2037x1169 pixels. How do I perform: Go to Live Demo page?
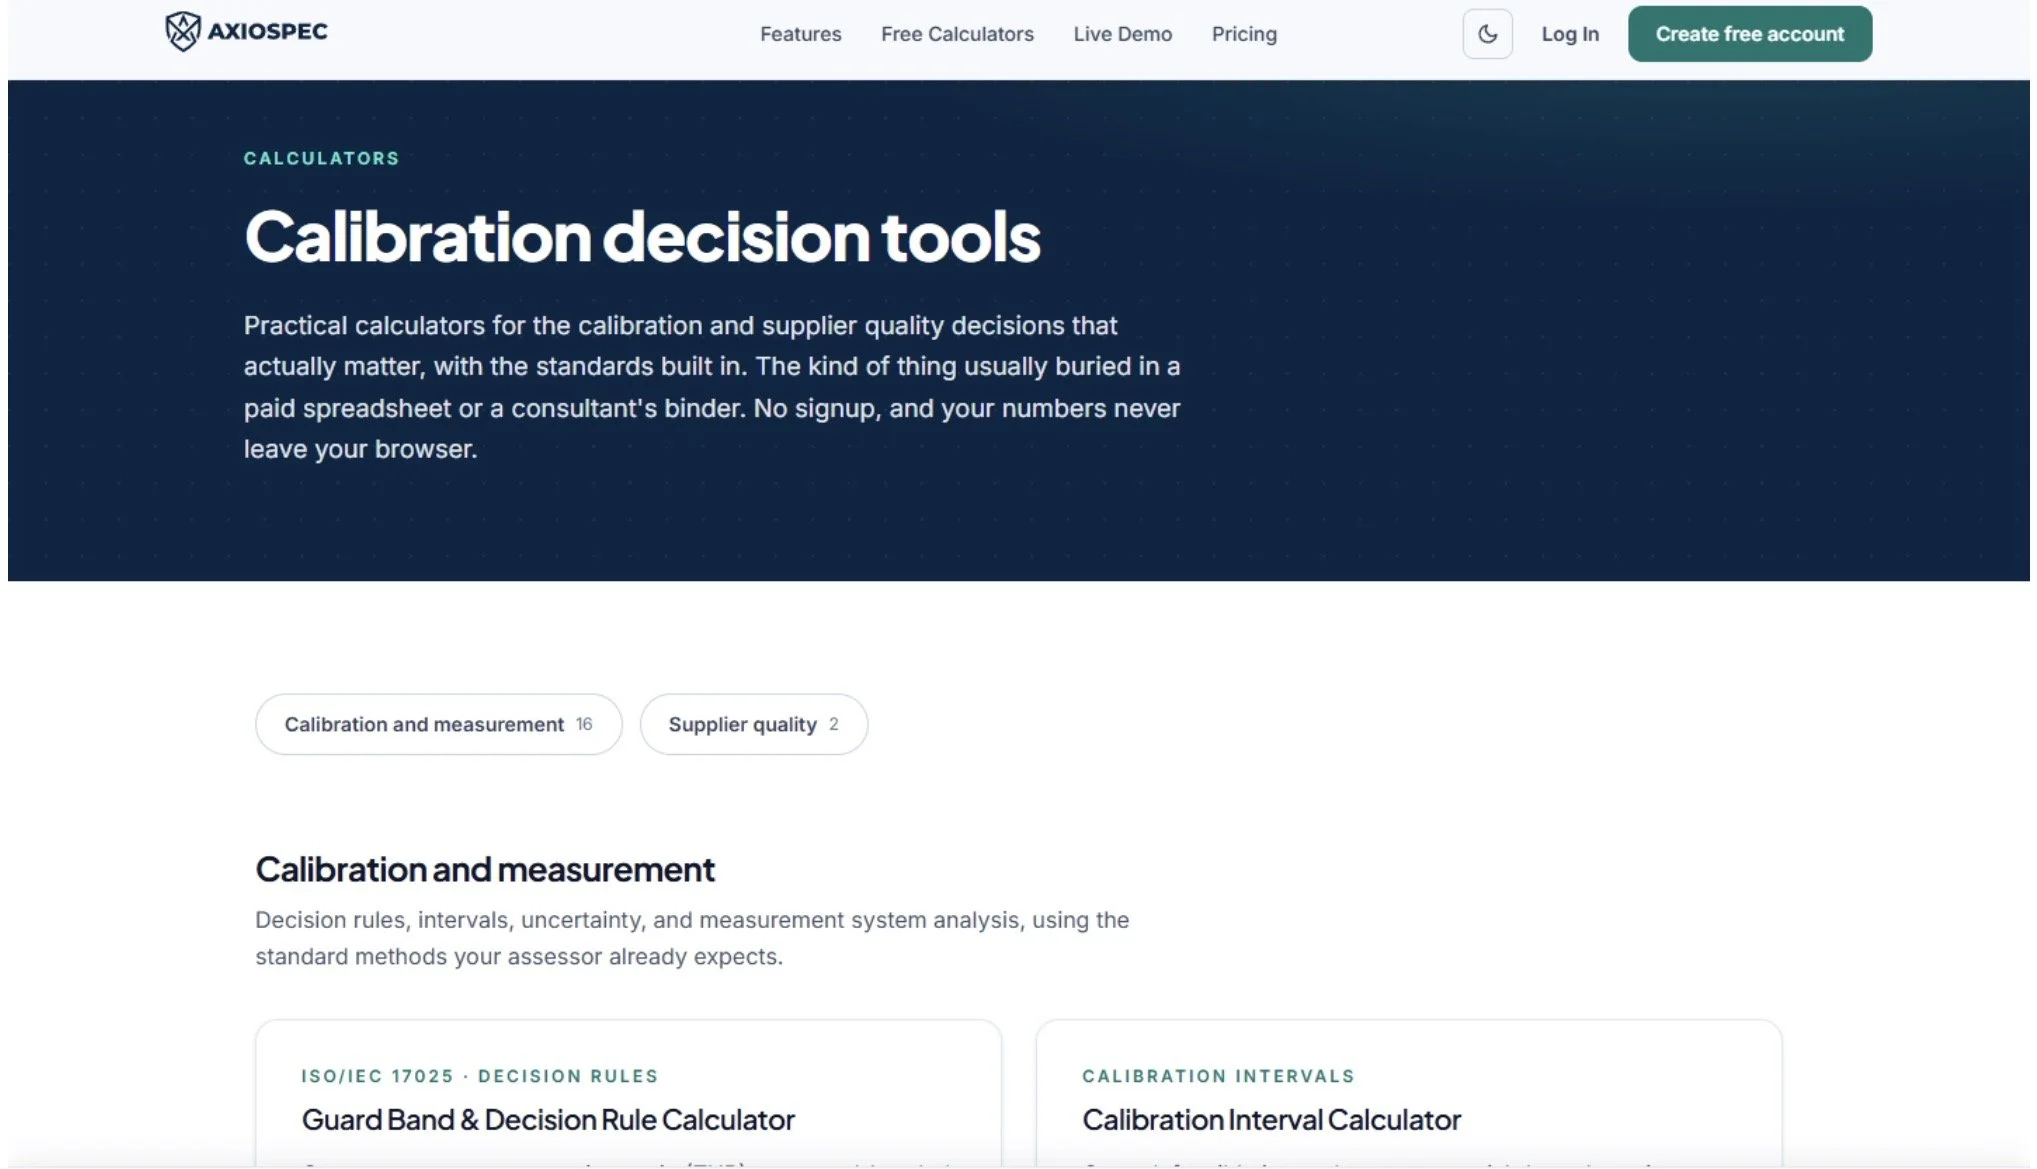click(x=1122, y=34)
